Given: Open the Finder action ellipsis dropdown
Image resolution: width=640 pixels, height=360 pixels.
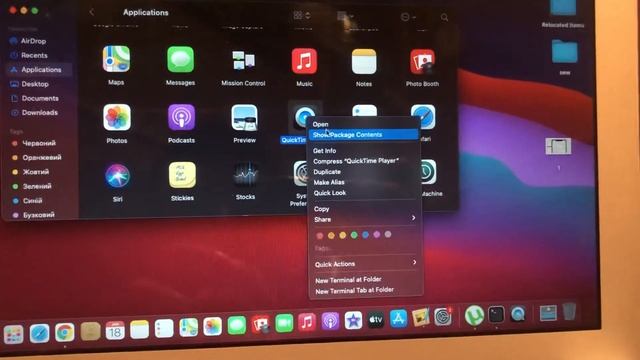Looking at the screenshot, I should tap(408, 17).
